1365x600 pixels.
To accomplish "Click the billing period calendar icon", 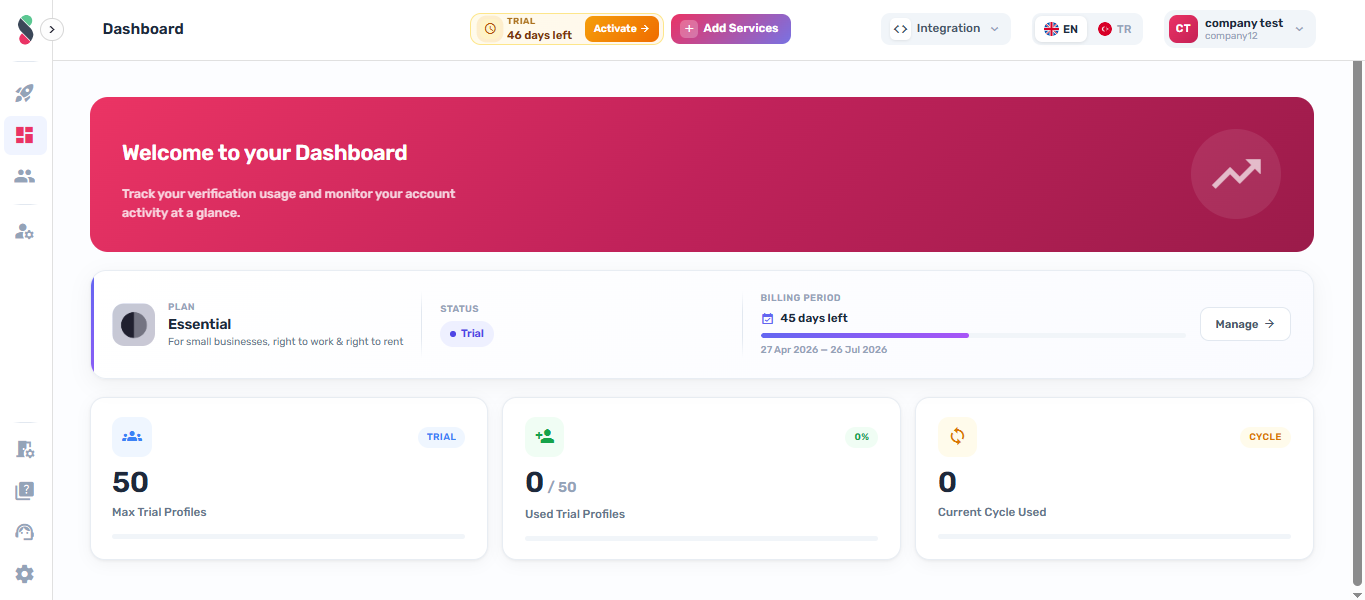I will tap(768, 319).
